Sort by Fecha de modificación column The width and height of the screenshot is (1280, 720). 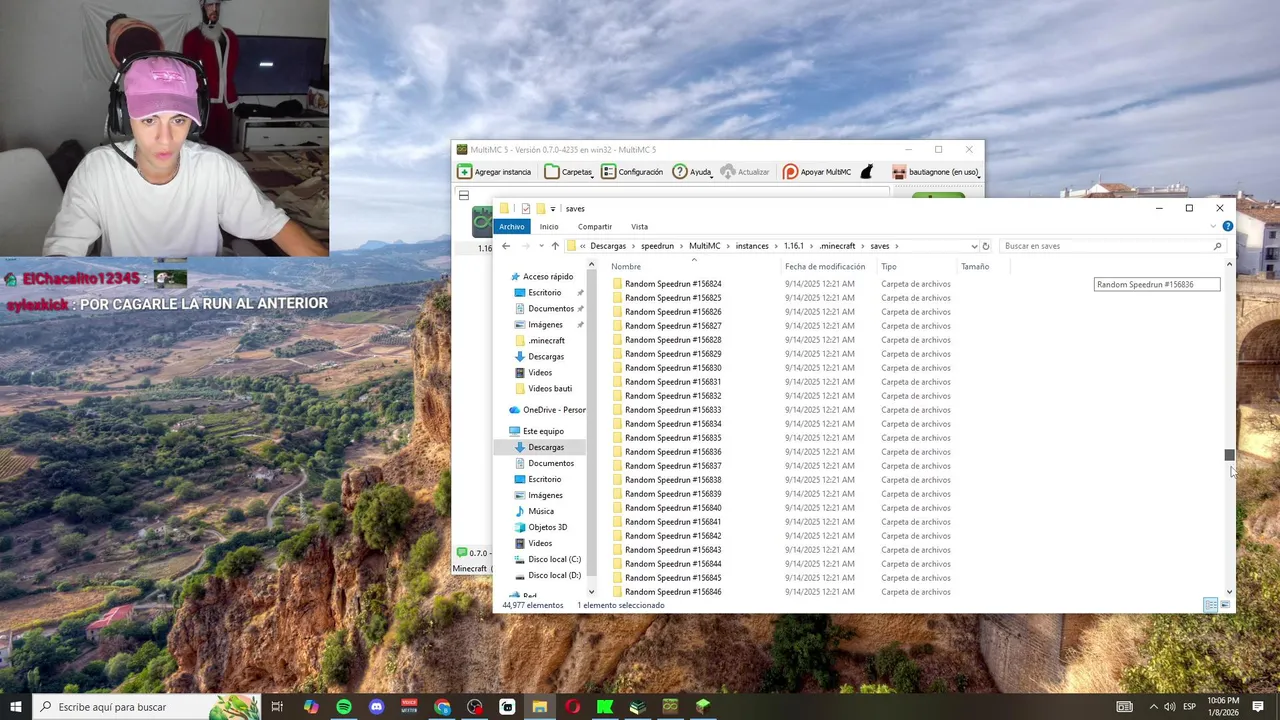pos(828,267)
